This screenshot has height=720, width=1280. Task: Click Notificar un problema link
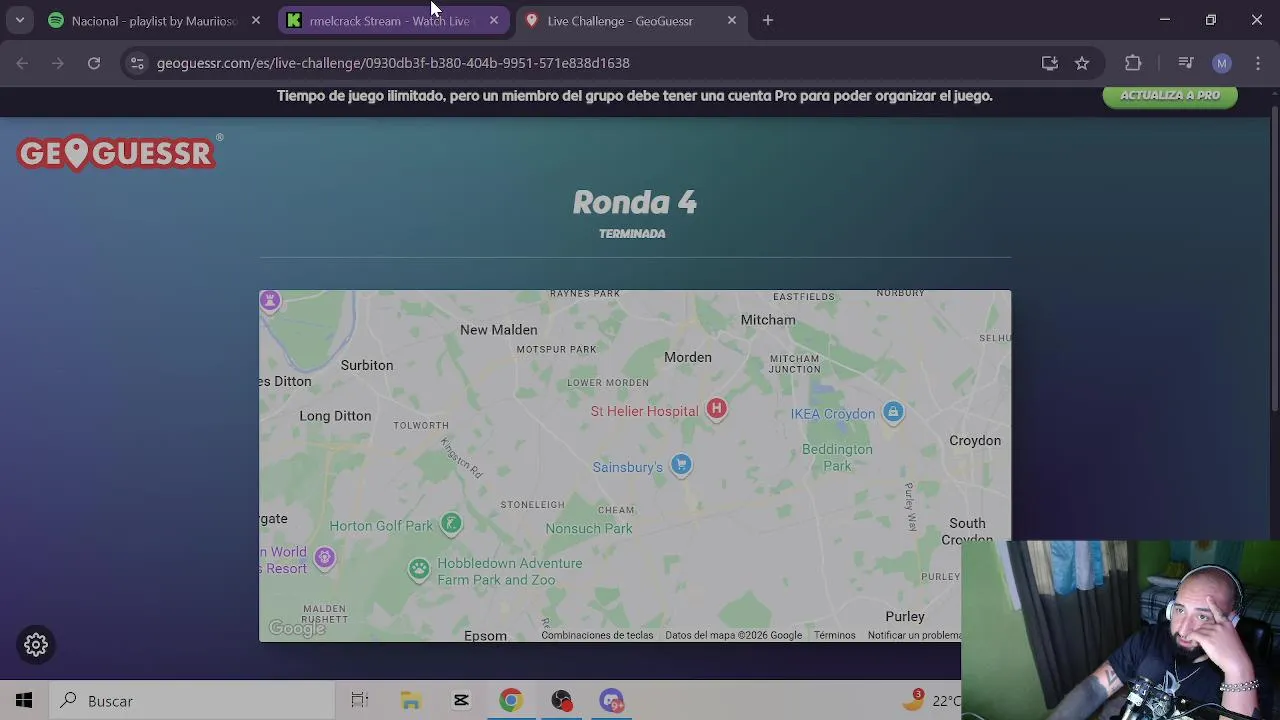(914, 635)
